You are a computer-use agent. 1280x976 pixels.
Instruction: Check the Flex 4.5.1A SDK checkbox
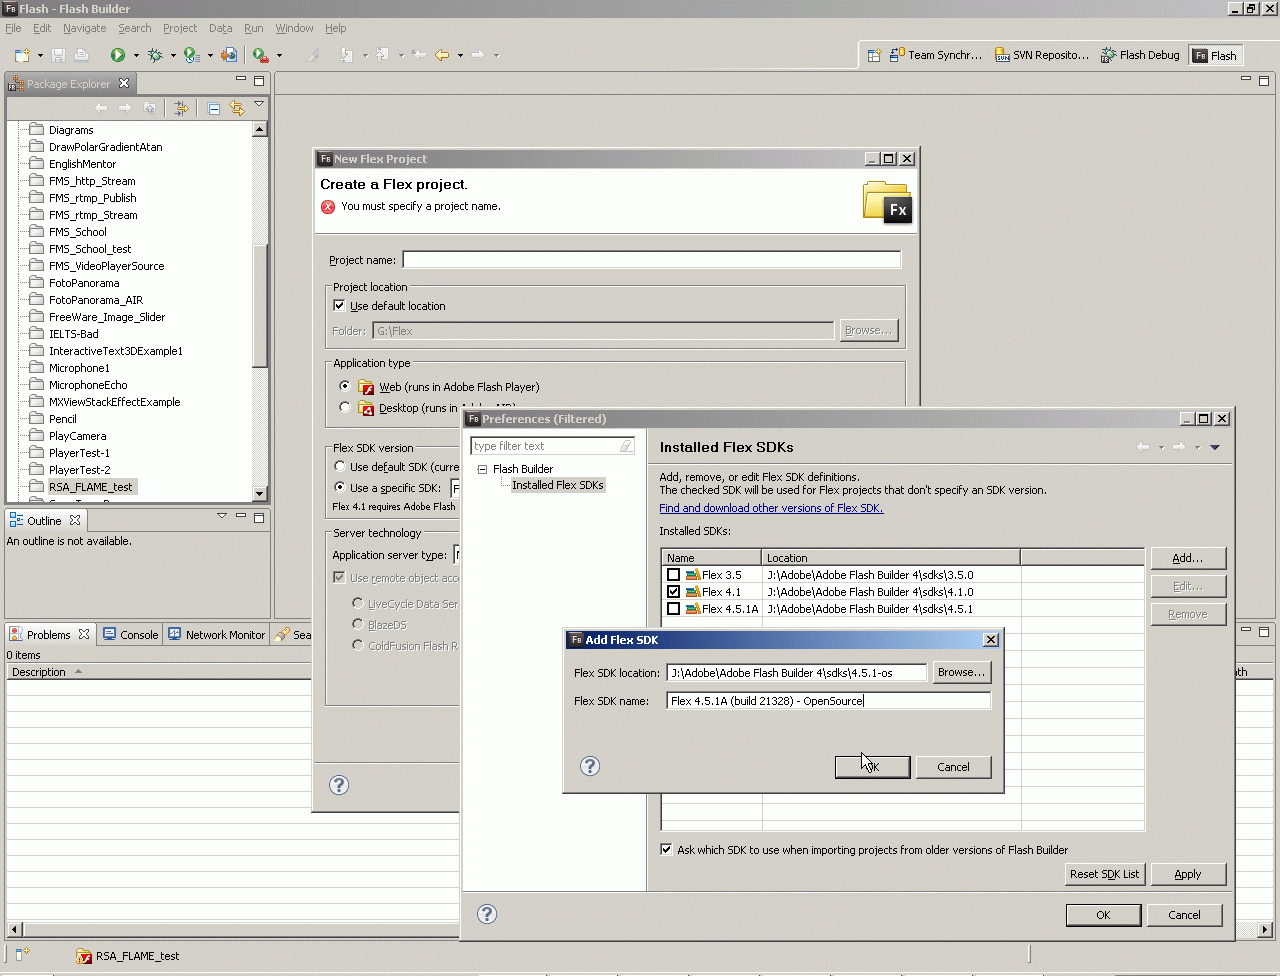pyautogui.click(x=673, y=609)
